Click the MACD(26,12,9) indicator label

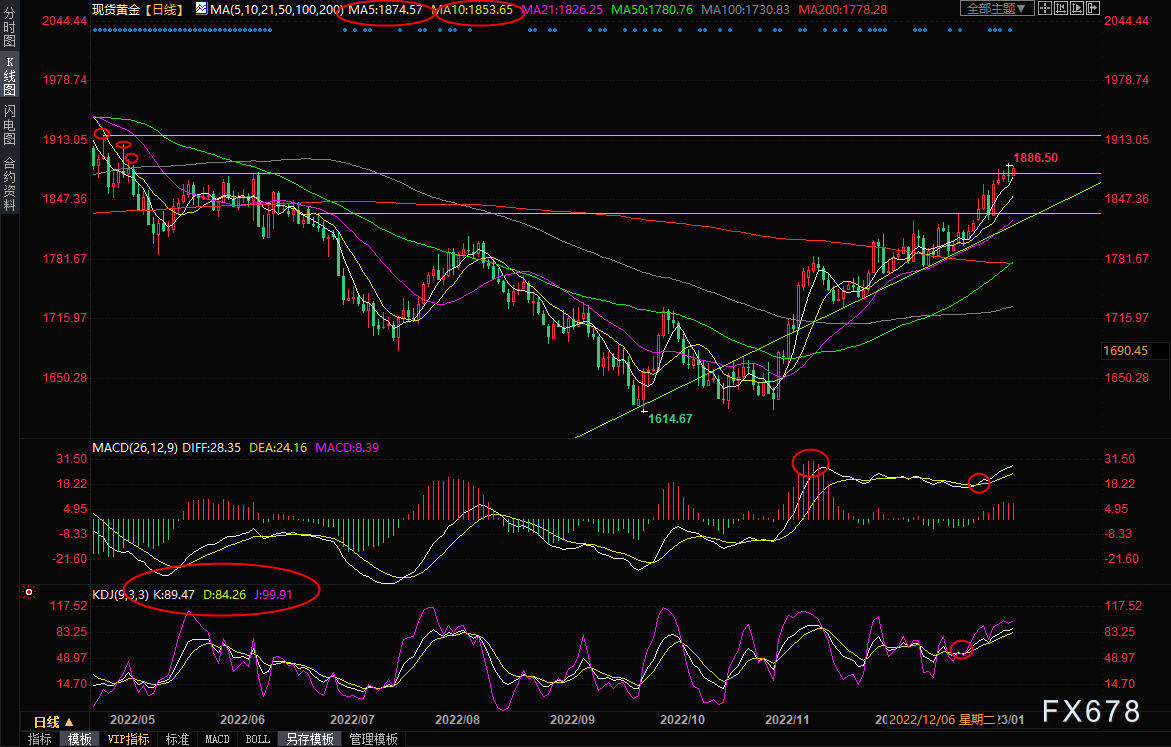tap(133, 447)
